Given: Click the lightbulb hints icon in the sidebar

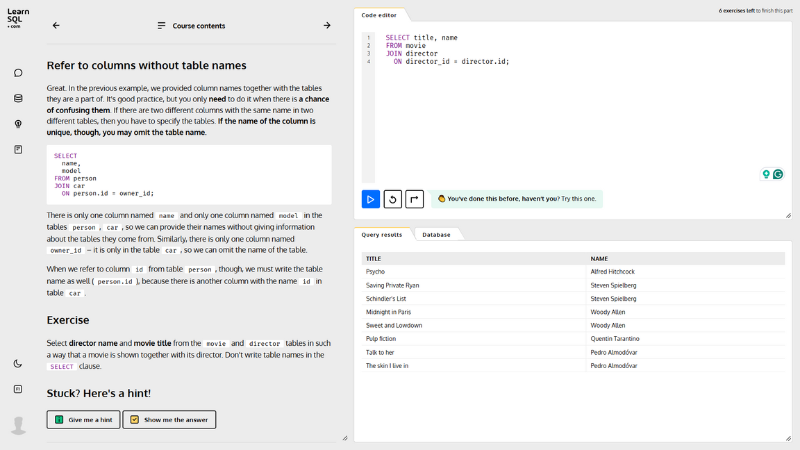Looking at the screenshot, I should click(18, 124).
